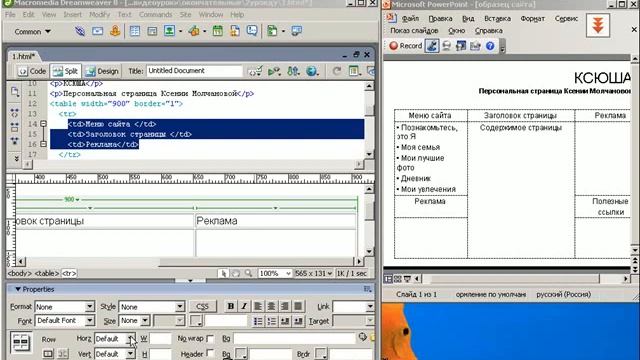
Task: Collapse the code block at line 14
Action: pos(43,124)
